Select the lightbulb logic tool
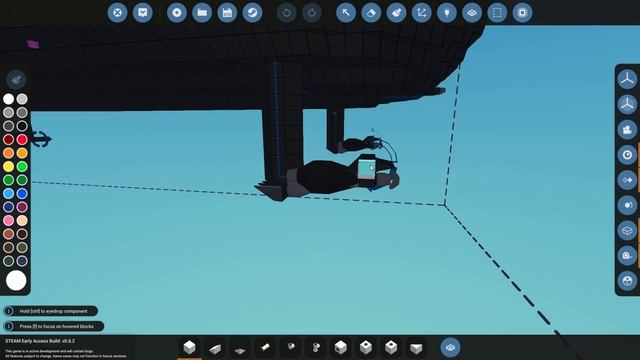640x360 pixels. pos(447,13)
